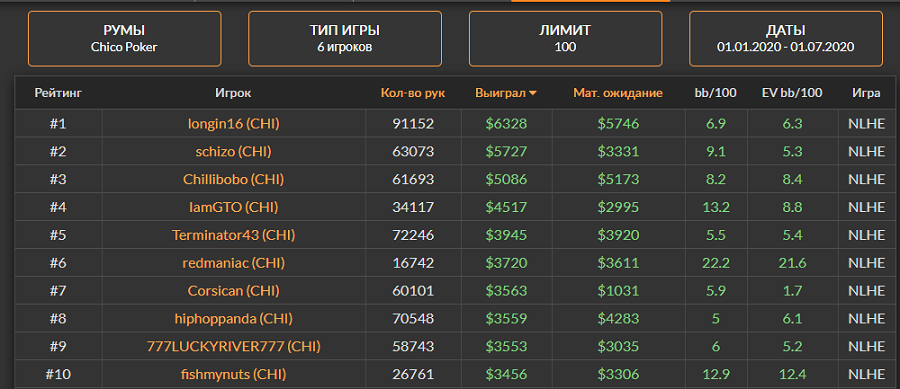This screenshot has height=389, width=900.
Task: Sort by Кол-во рук column header
Action: click(x=413, y=93)
